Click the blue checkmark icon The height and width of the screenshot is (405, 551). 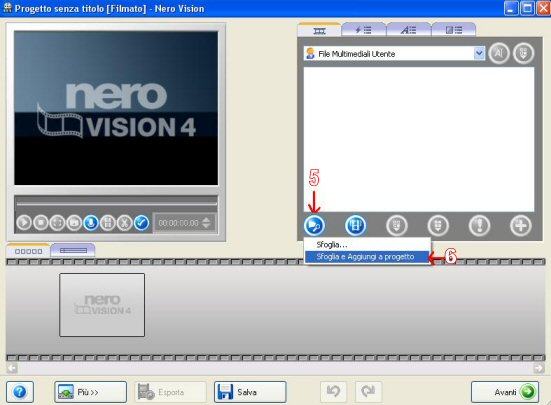[141, 223]
